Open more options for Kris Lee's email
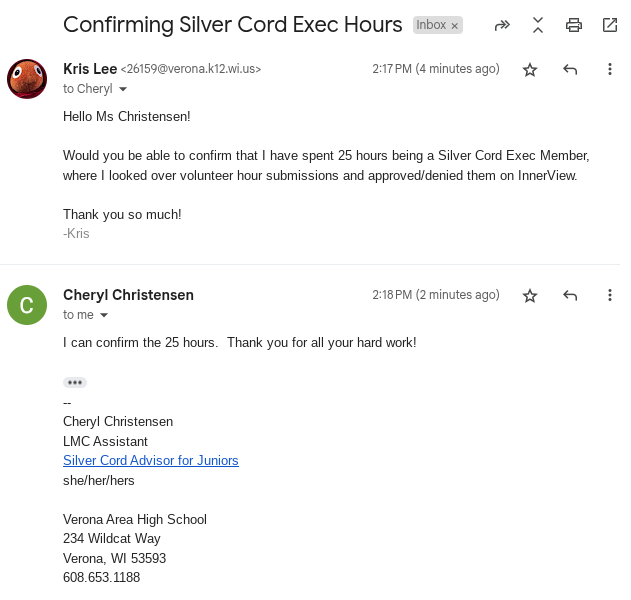The height and width of the screenshot is (600, 631). point(610,69)
